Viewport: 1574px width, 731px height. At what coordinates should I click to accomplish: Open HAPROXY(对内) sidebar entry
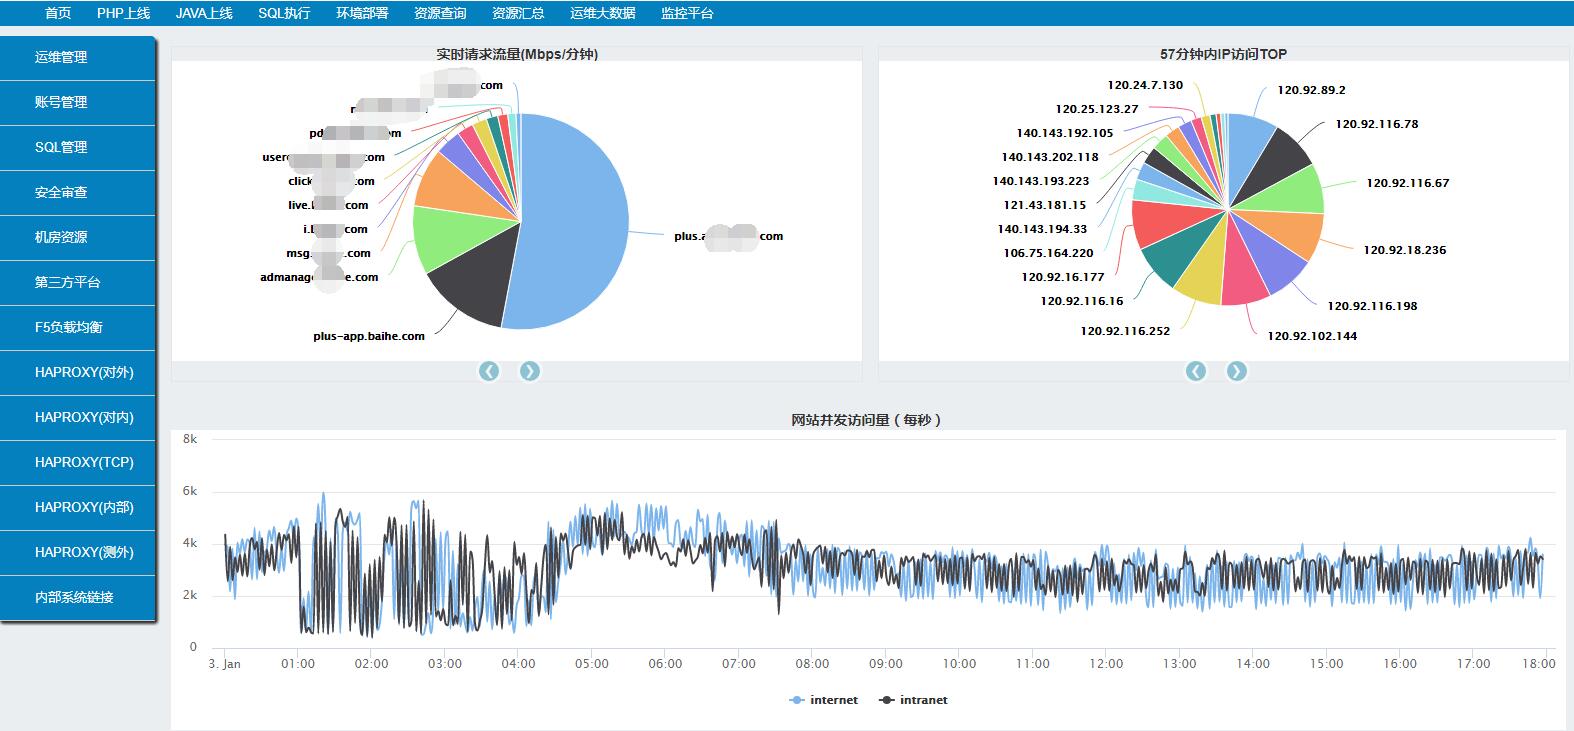point(78,418)
